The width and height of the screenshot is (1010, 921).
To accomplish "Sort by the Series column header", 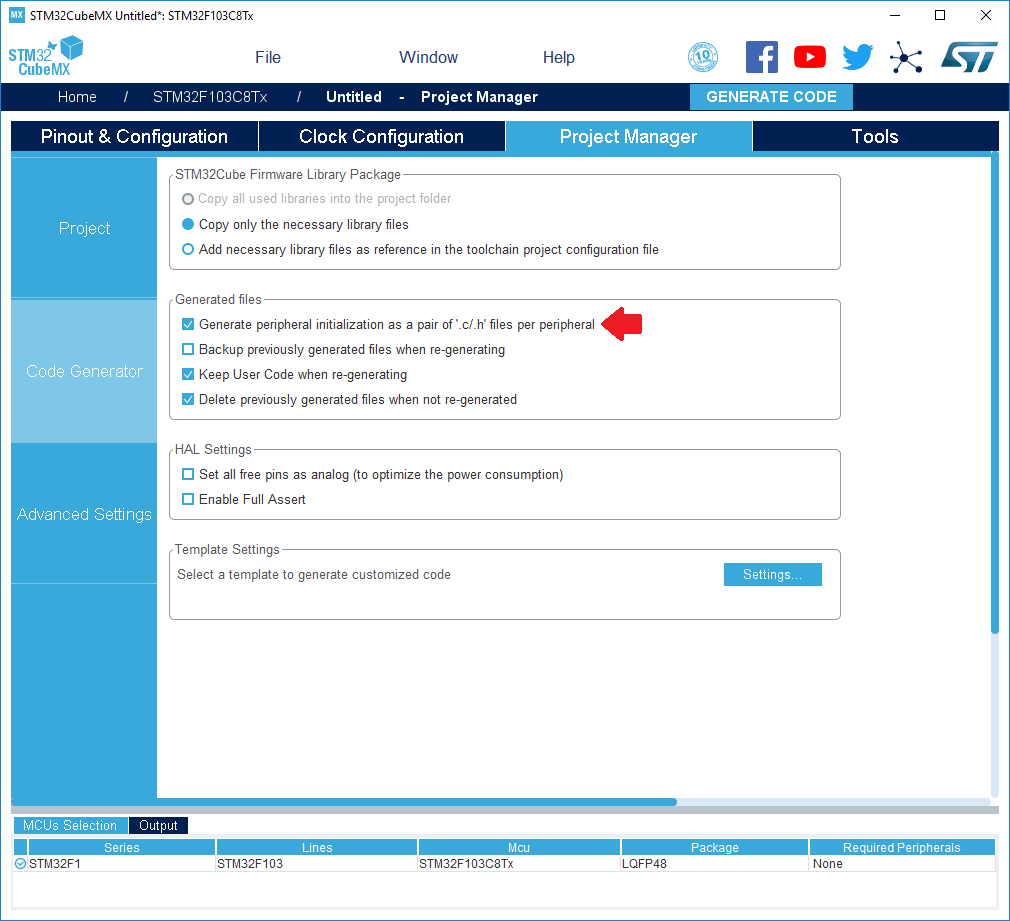I will coord(121,848).
